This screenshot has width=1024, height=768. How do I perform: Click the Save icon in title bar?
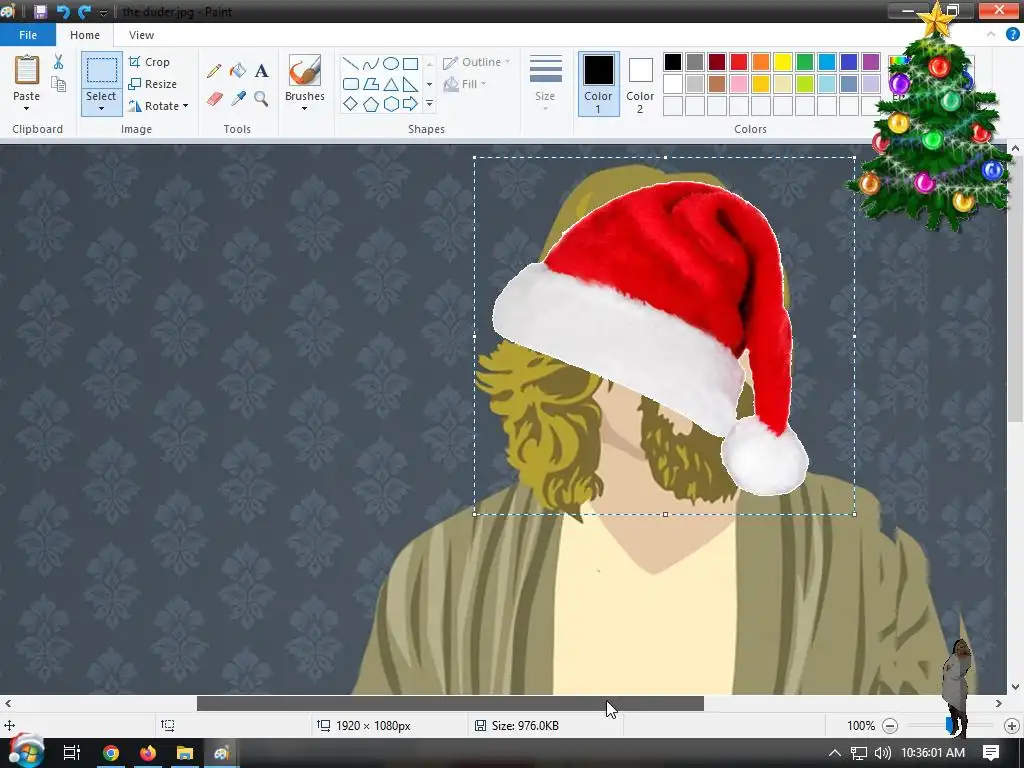40,12
